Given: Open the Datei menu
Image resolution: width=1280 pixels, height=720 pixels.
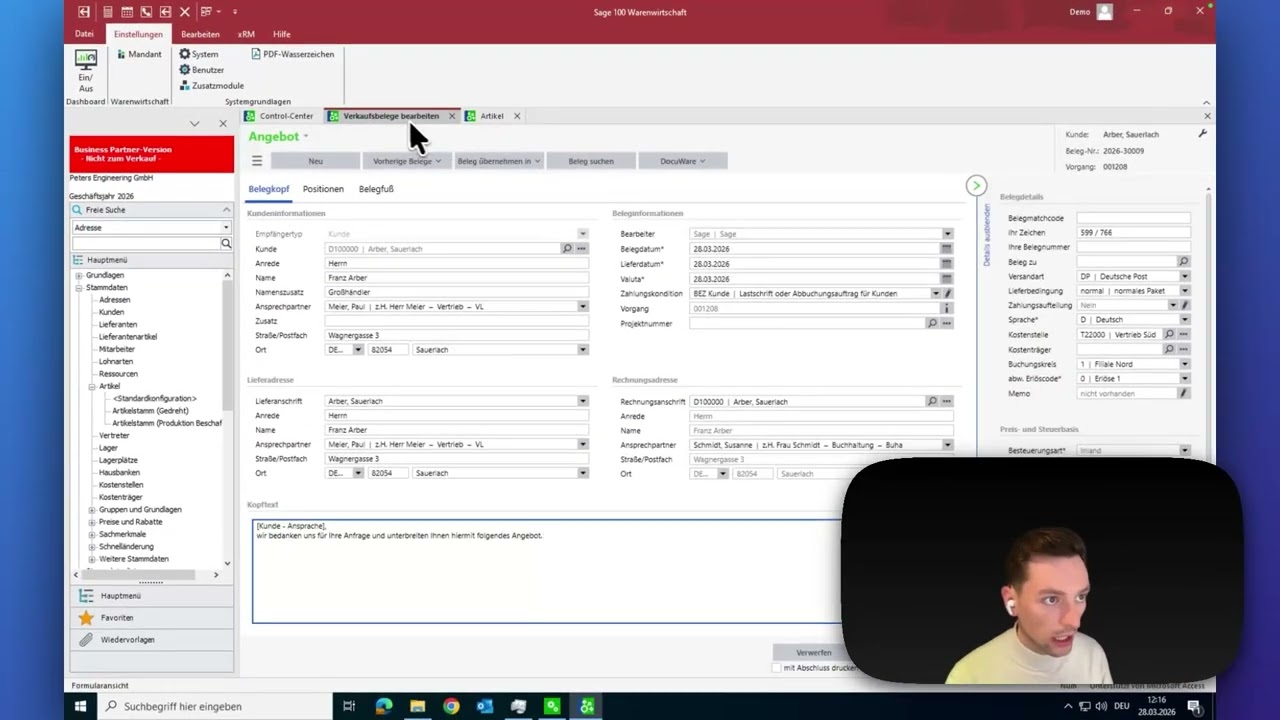Looking at the screenshot, I should coord(84,34).
